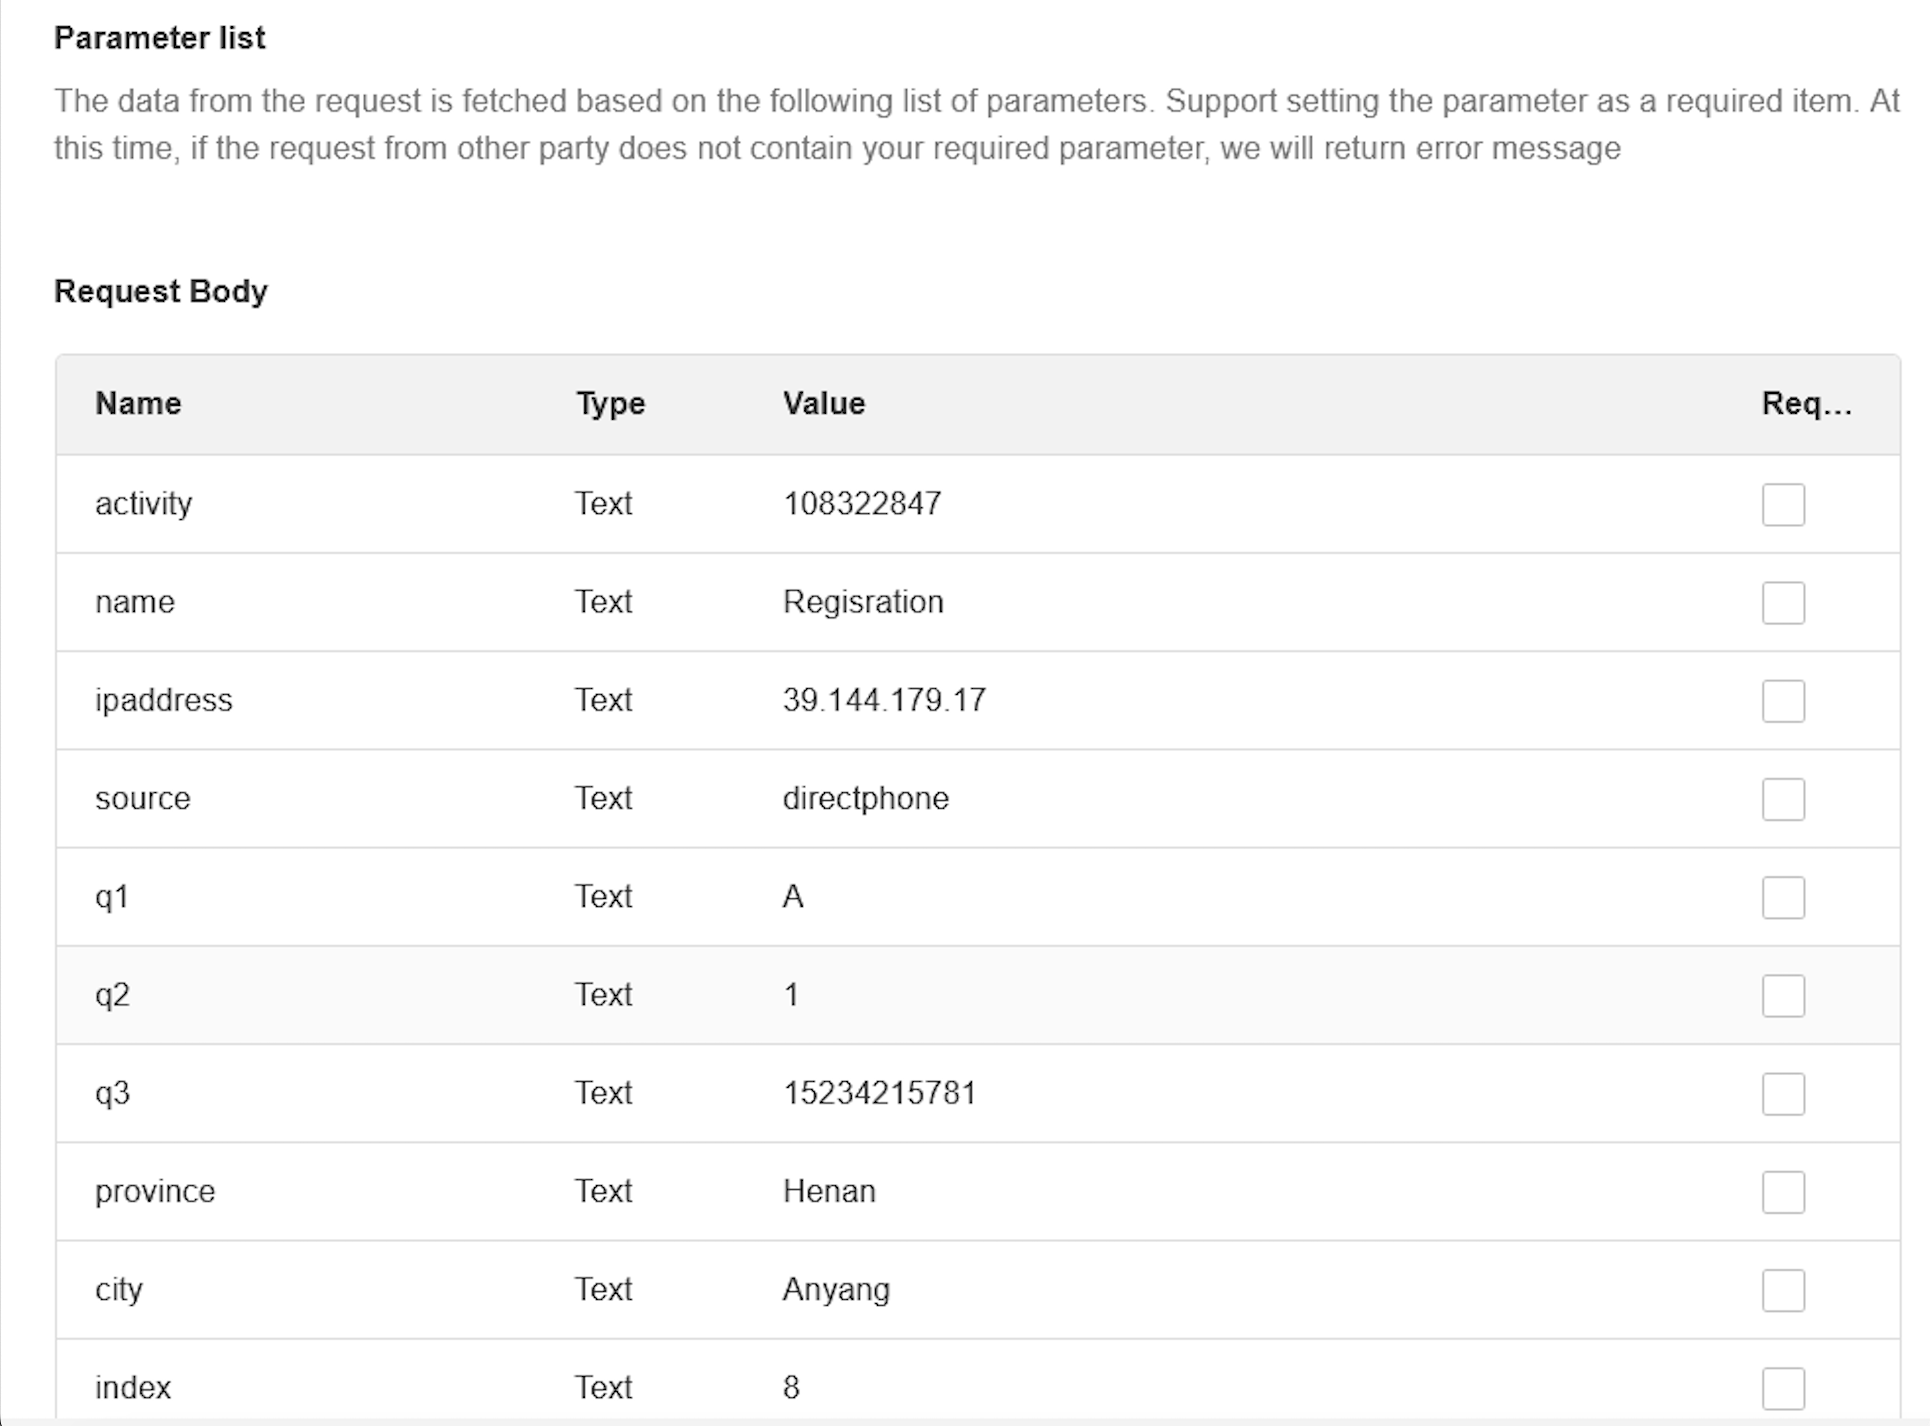
Task: Check the required box for name
Action: [1783, 602]
